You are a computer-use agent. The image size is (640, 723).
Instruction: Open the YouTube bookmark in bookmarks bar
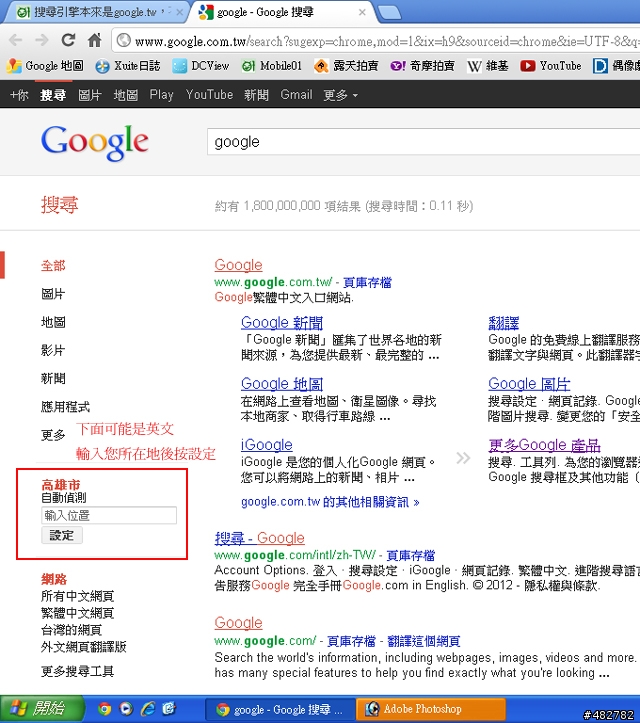tap(551, 66)
